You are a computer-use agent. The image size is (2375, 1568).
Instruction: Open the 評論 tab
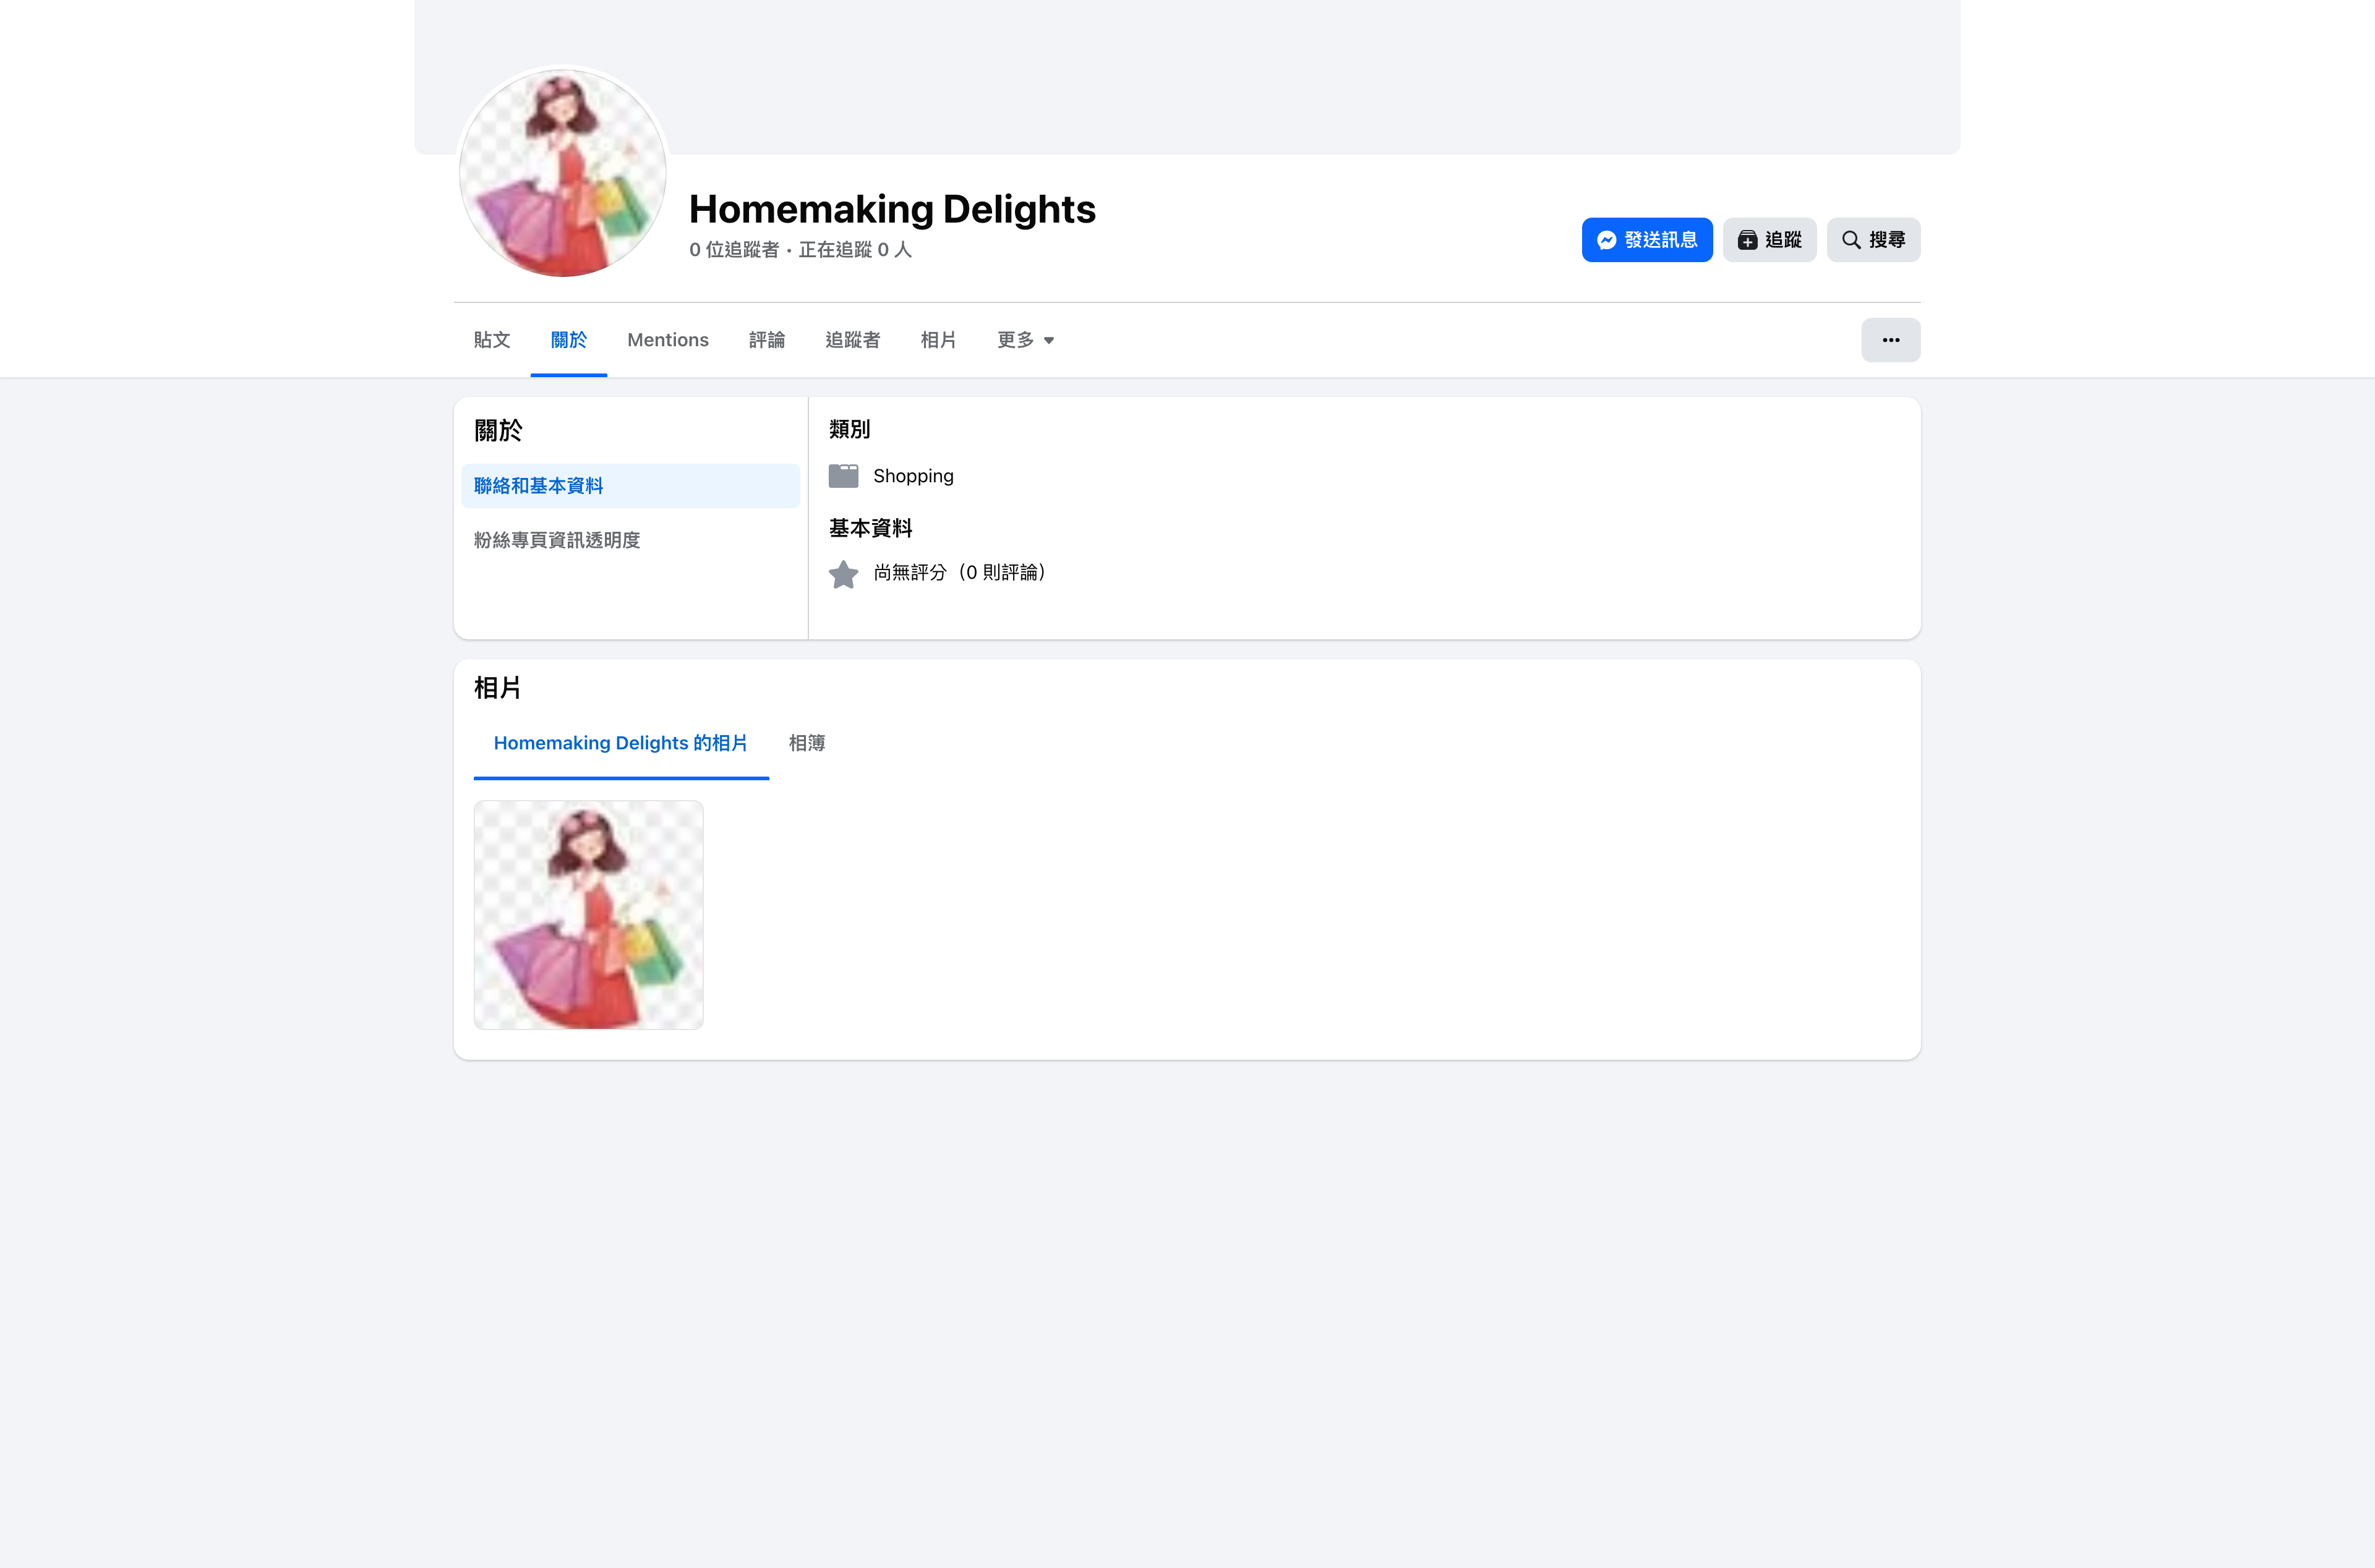pos(767,340)
